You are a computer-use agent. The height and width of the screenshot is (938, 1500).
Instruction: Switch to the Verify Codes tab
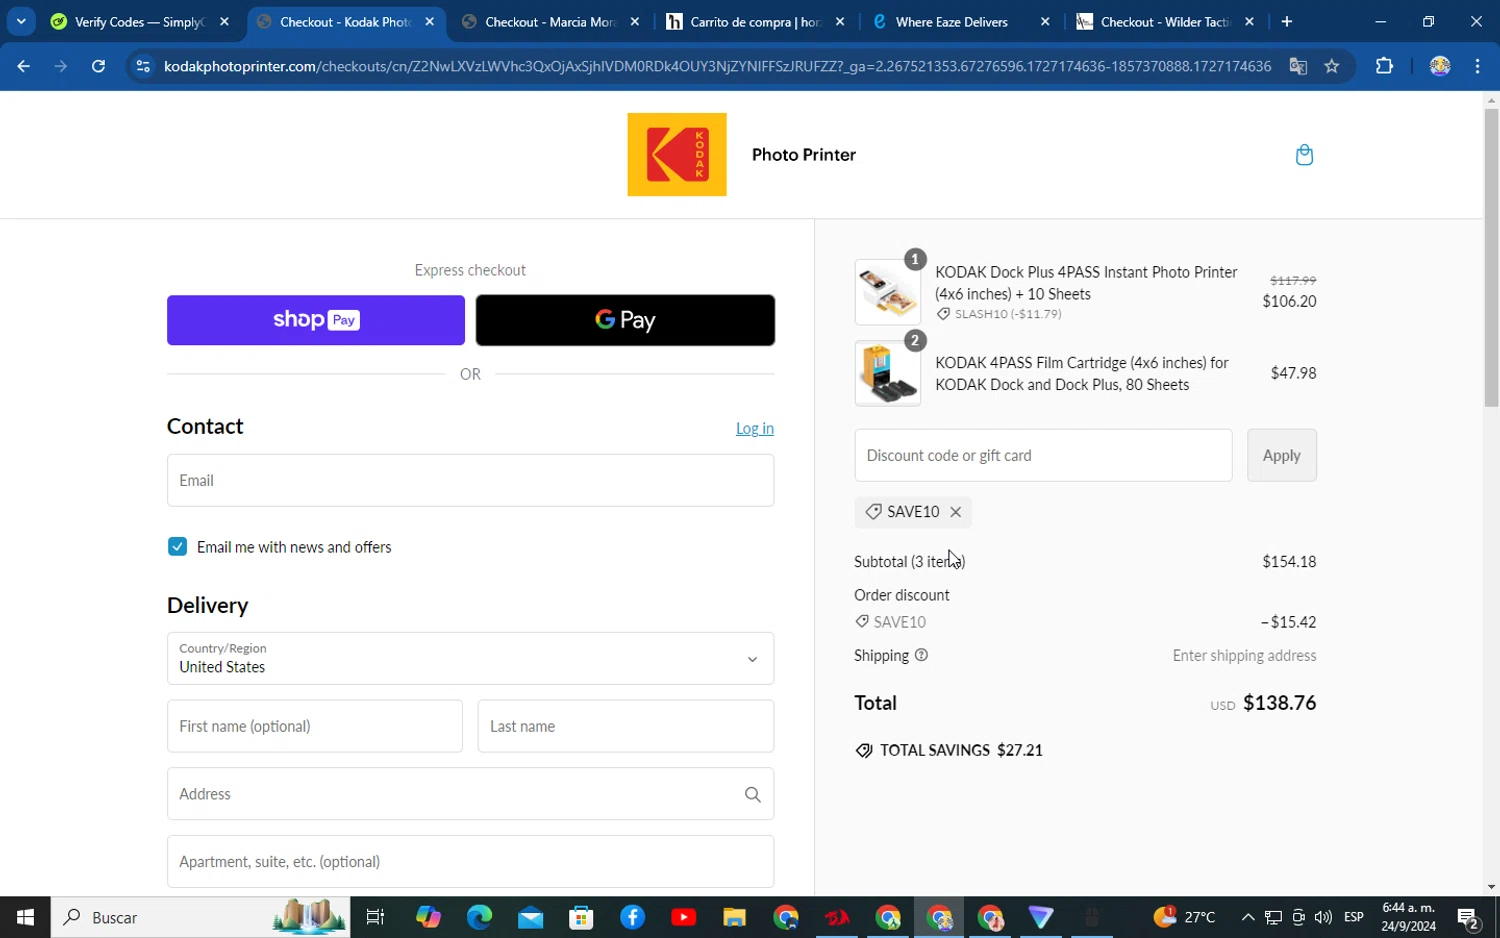140,22
